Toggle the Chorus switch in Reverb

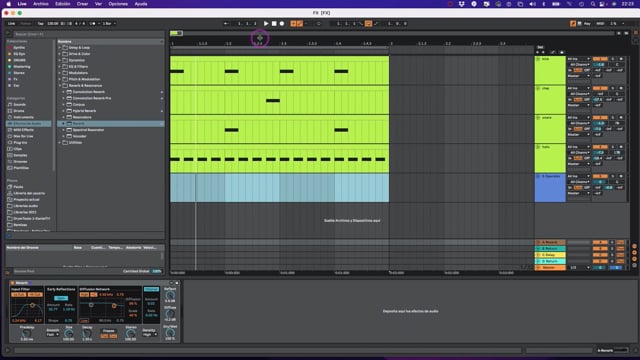[151, 289]
